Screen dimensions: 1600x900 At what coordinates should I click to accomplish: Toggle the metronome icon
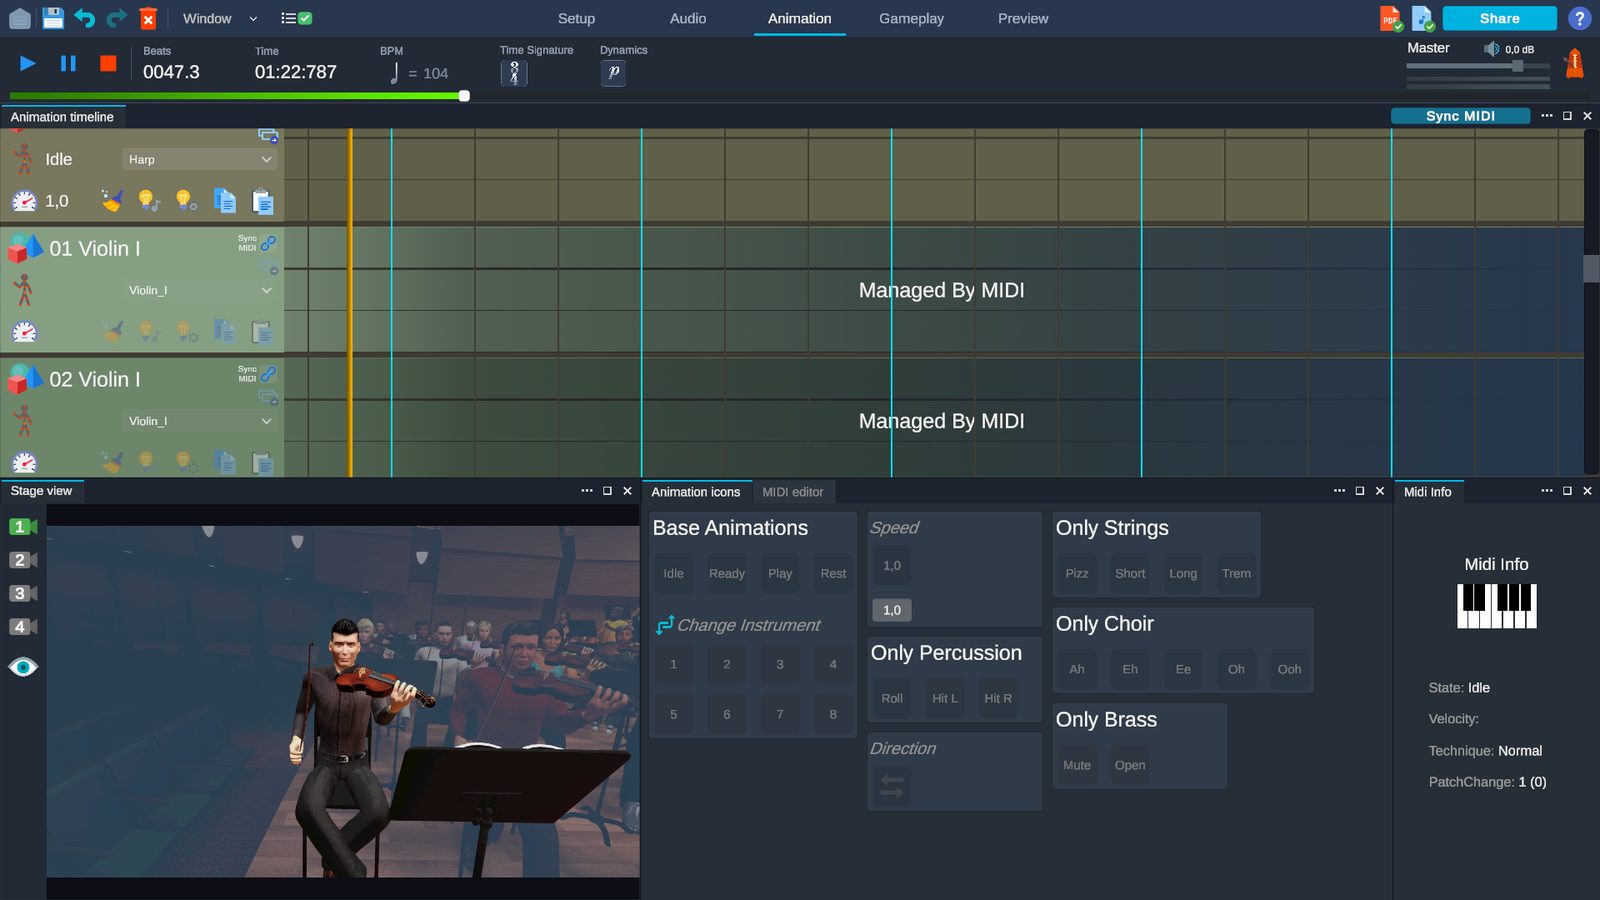click(1574, 63)
